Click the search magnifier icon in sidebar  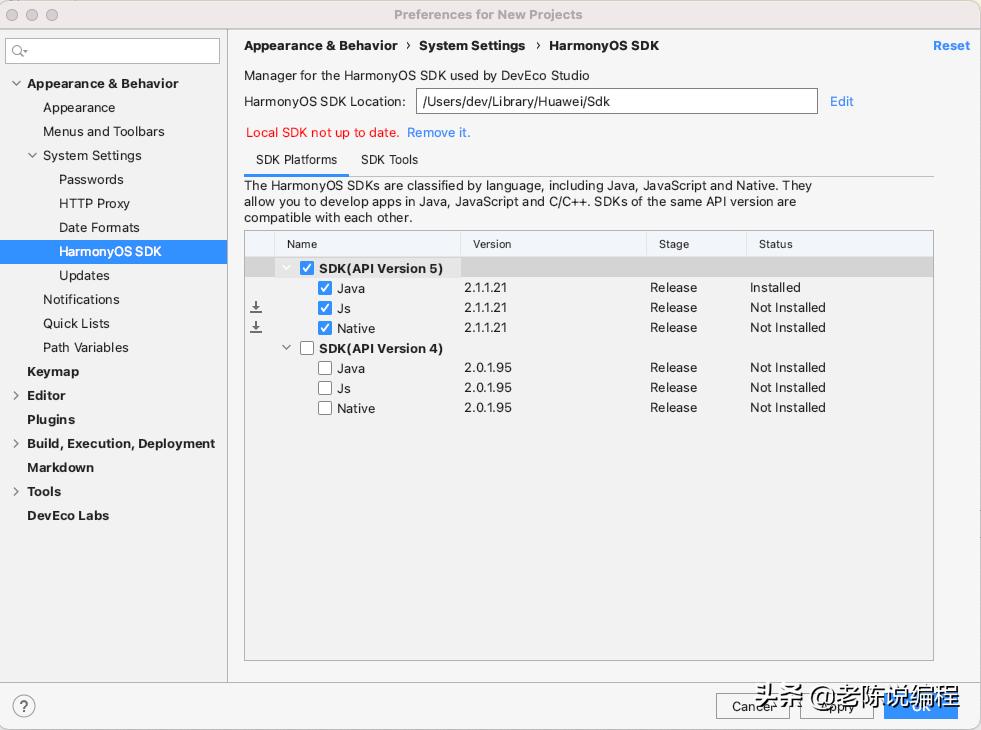tap(20, 51)
